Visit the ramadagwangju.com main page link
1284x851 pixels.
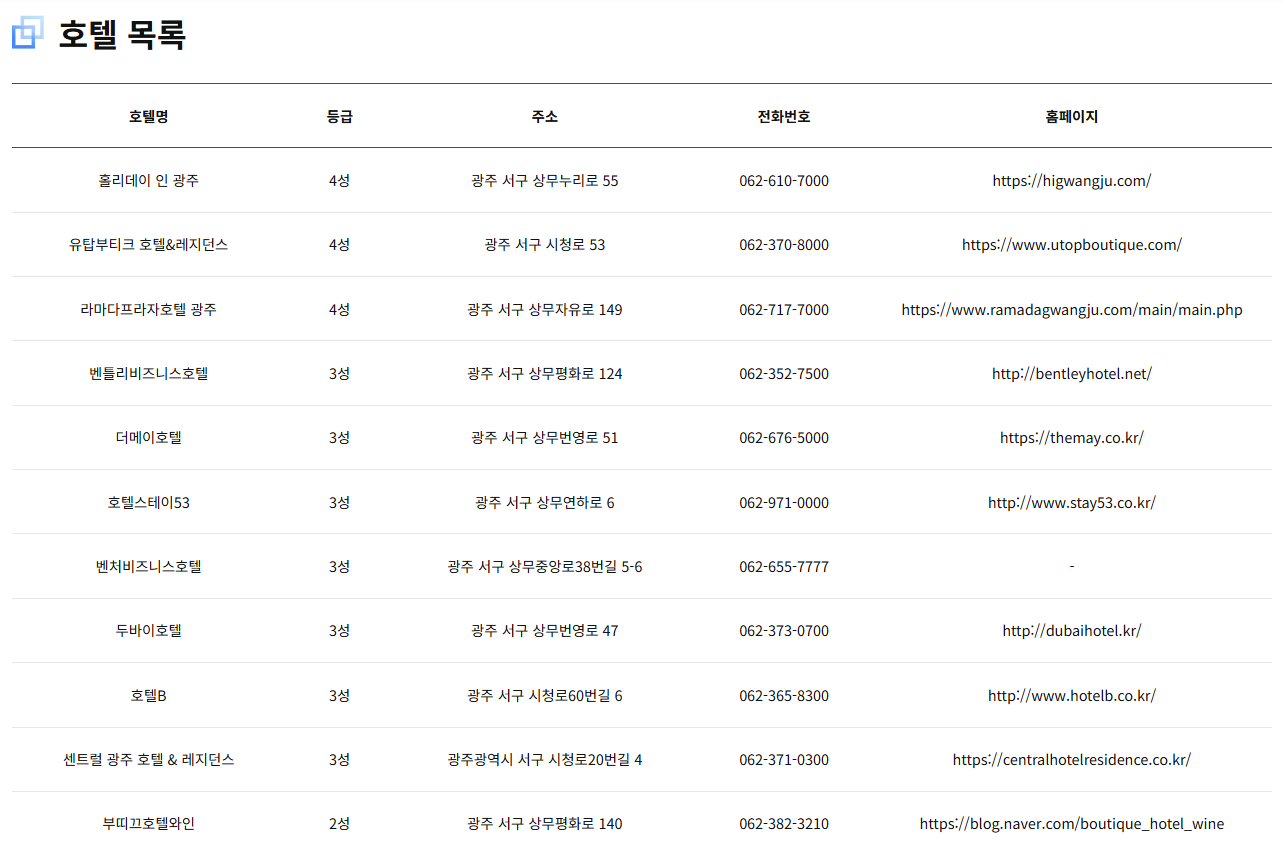1071,310
